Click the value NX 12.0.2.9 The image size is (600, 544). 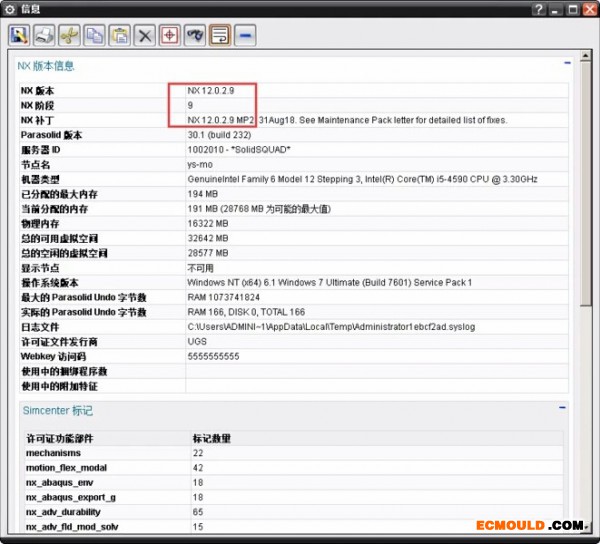point(211,91)
